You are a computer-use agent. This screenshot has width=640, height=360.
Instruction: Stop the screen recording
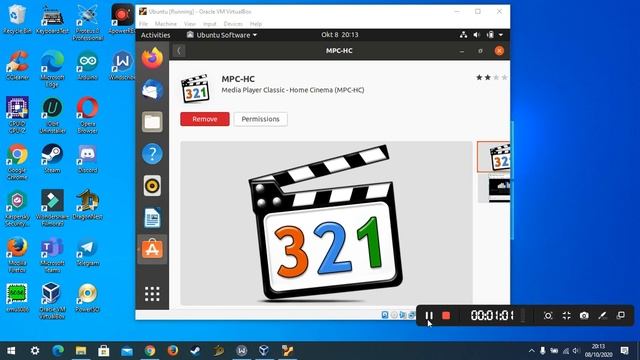pos(446,316)
